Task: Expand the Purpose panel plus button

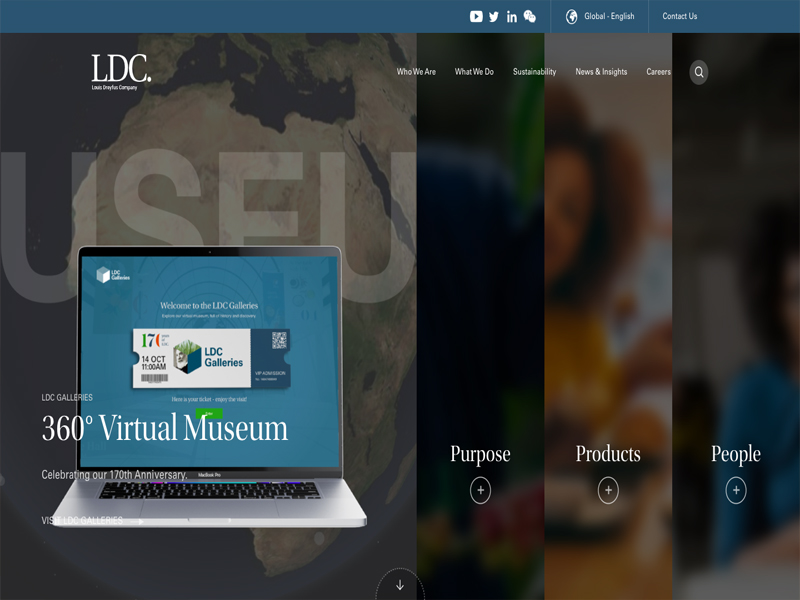Action: (x=481, y=490)
